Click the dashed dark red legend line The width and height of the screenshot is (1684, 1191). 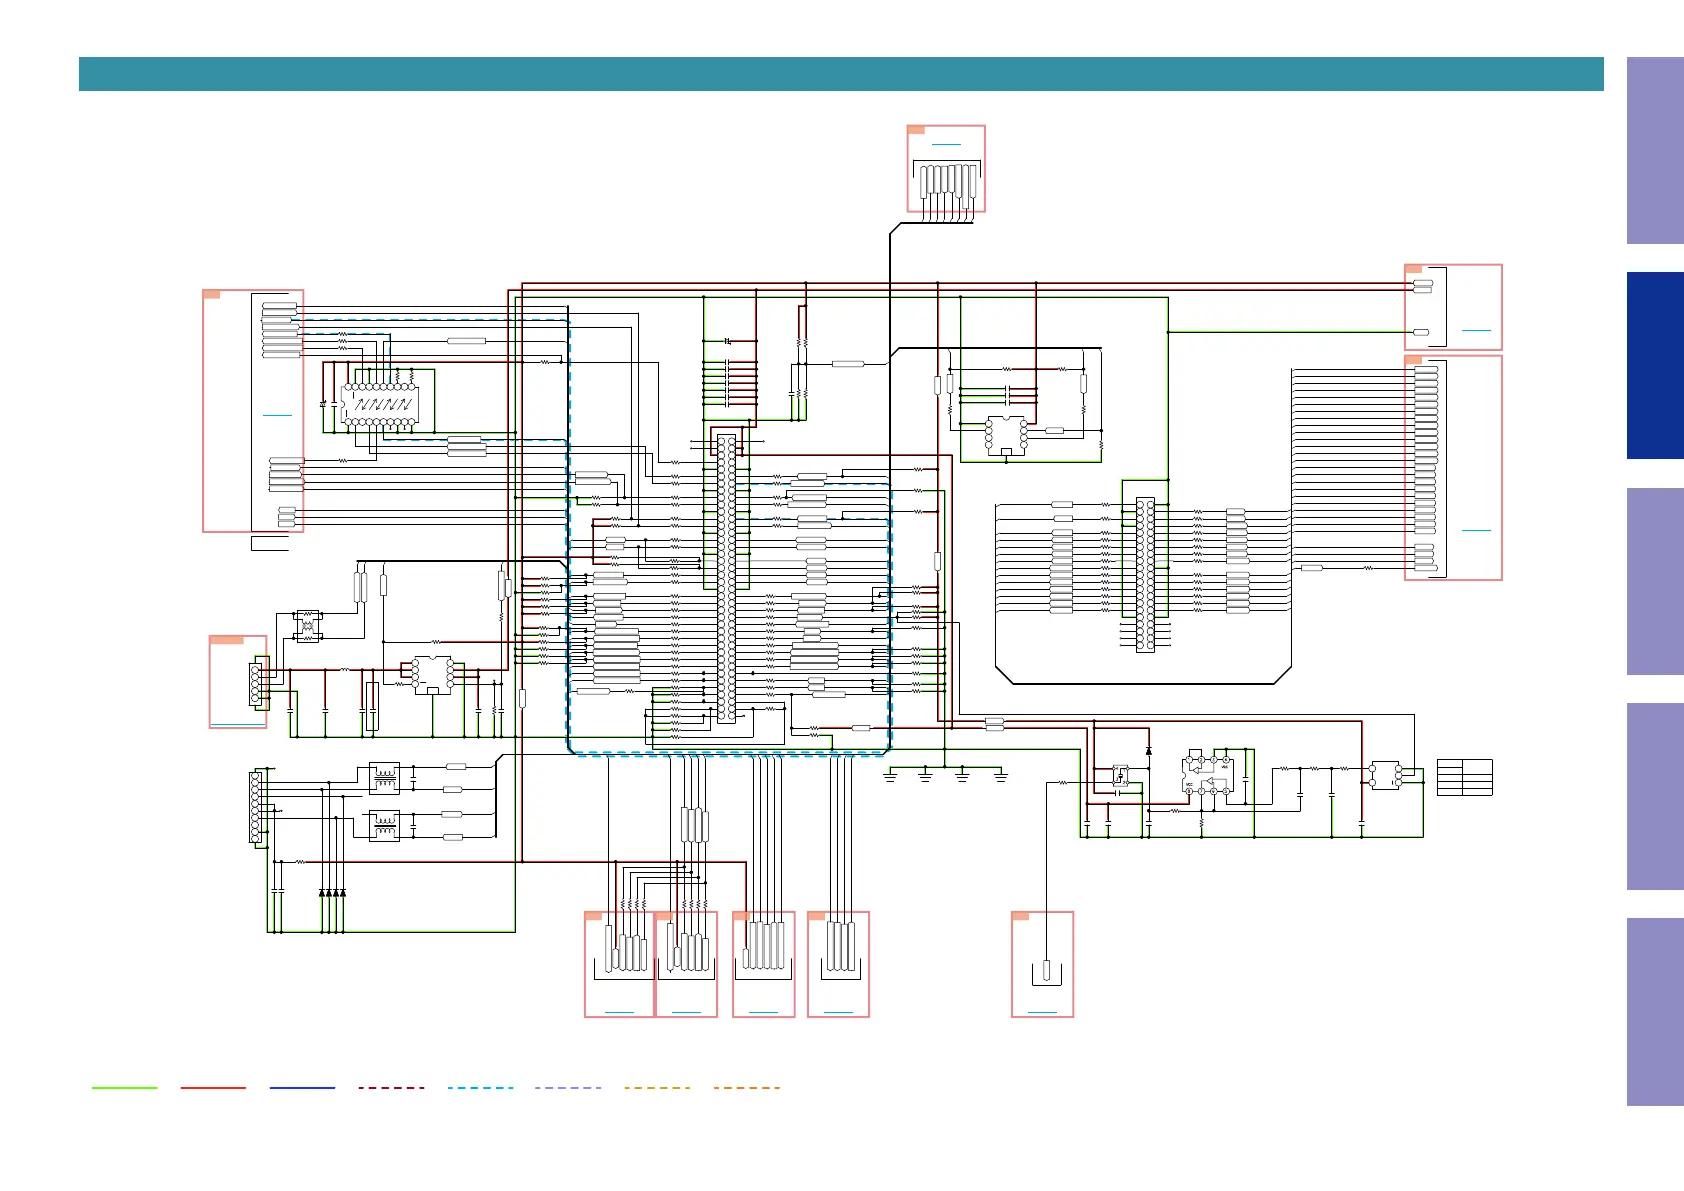tap(392, 1088)
